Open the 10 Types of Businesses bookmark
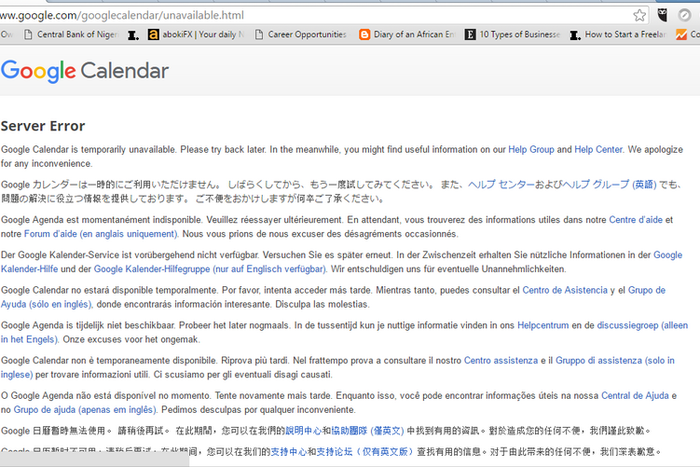This screenshot has height=467, width=700. point(512,34)
